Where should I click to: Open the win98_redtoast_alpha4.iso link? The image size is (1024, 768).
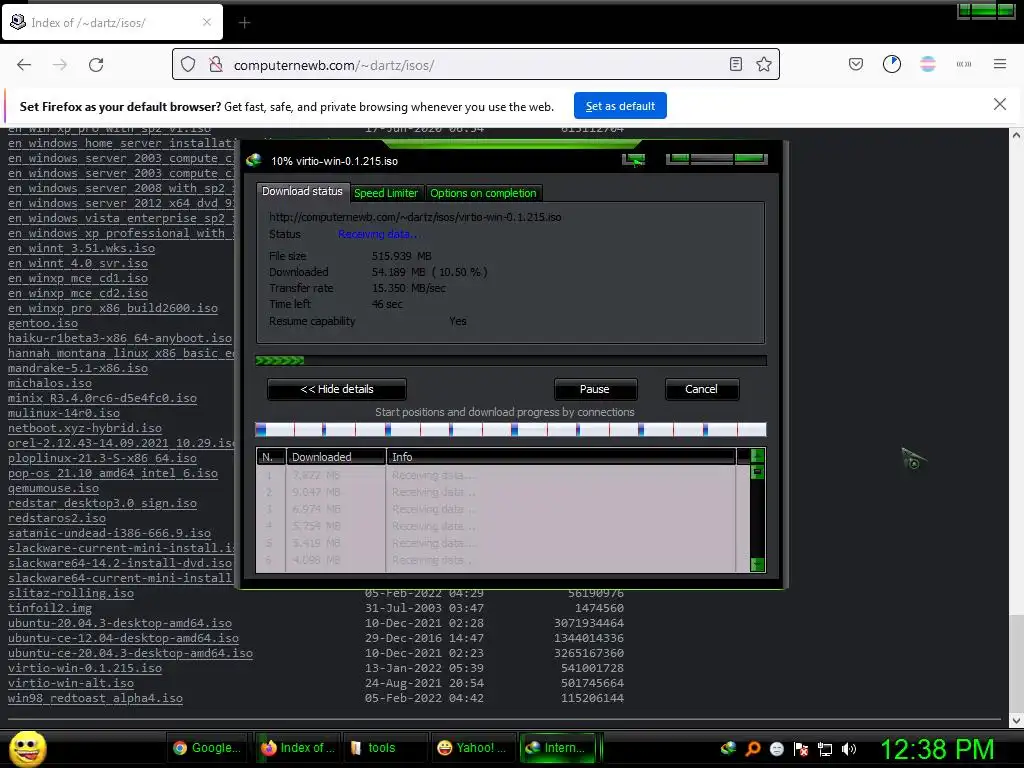[x=95, y=697]
